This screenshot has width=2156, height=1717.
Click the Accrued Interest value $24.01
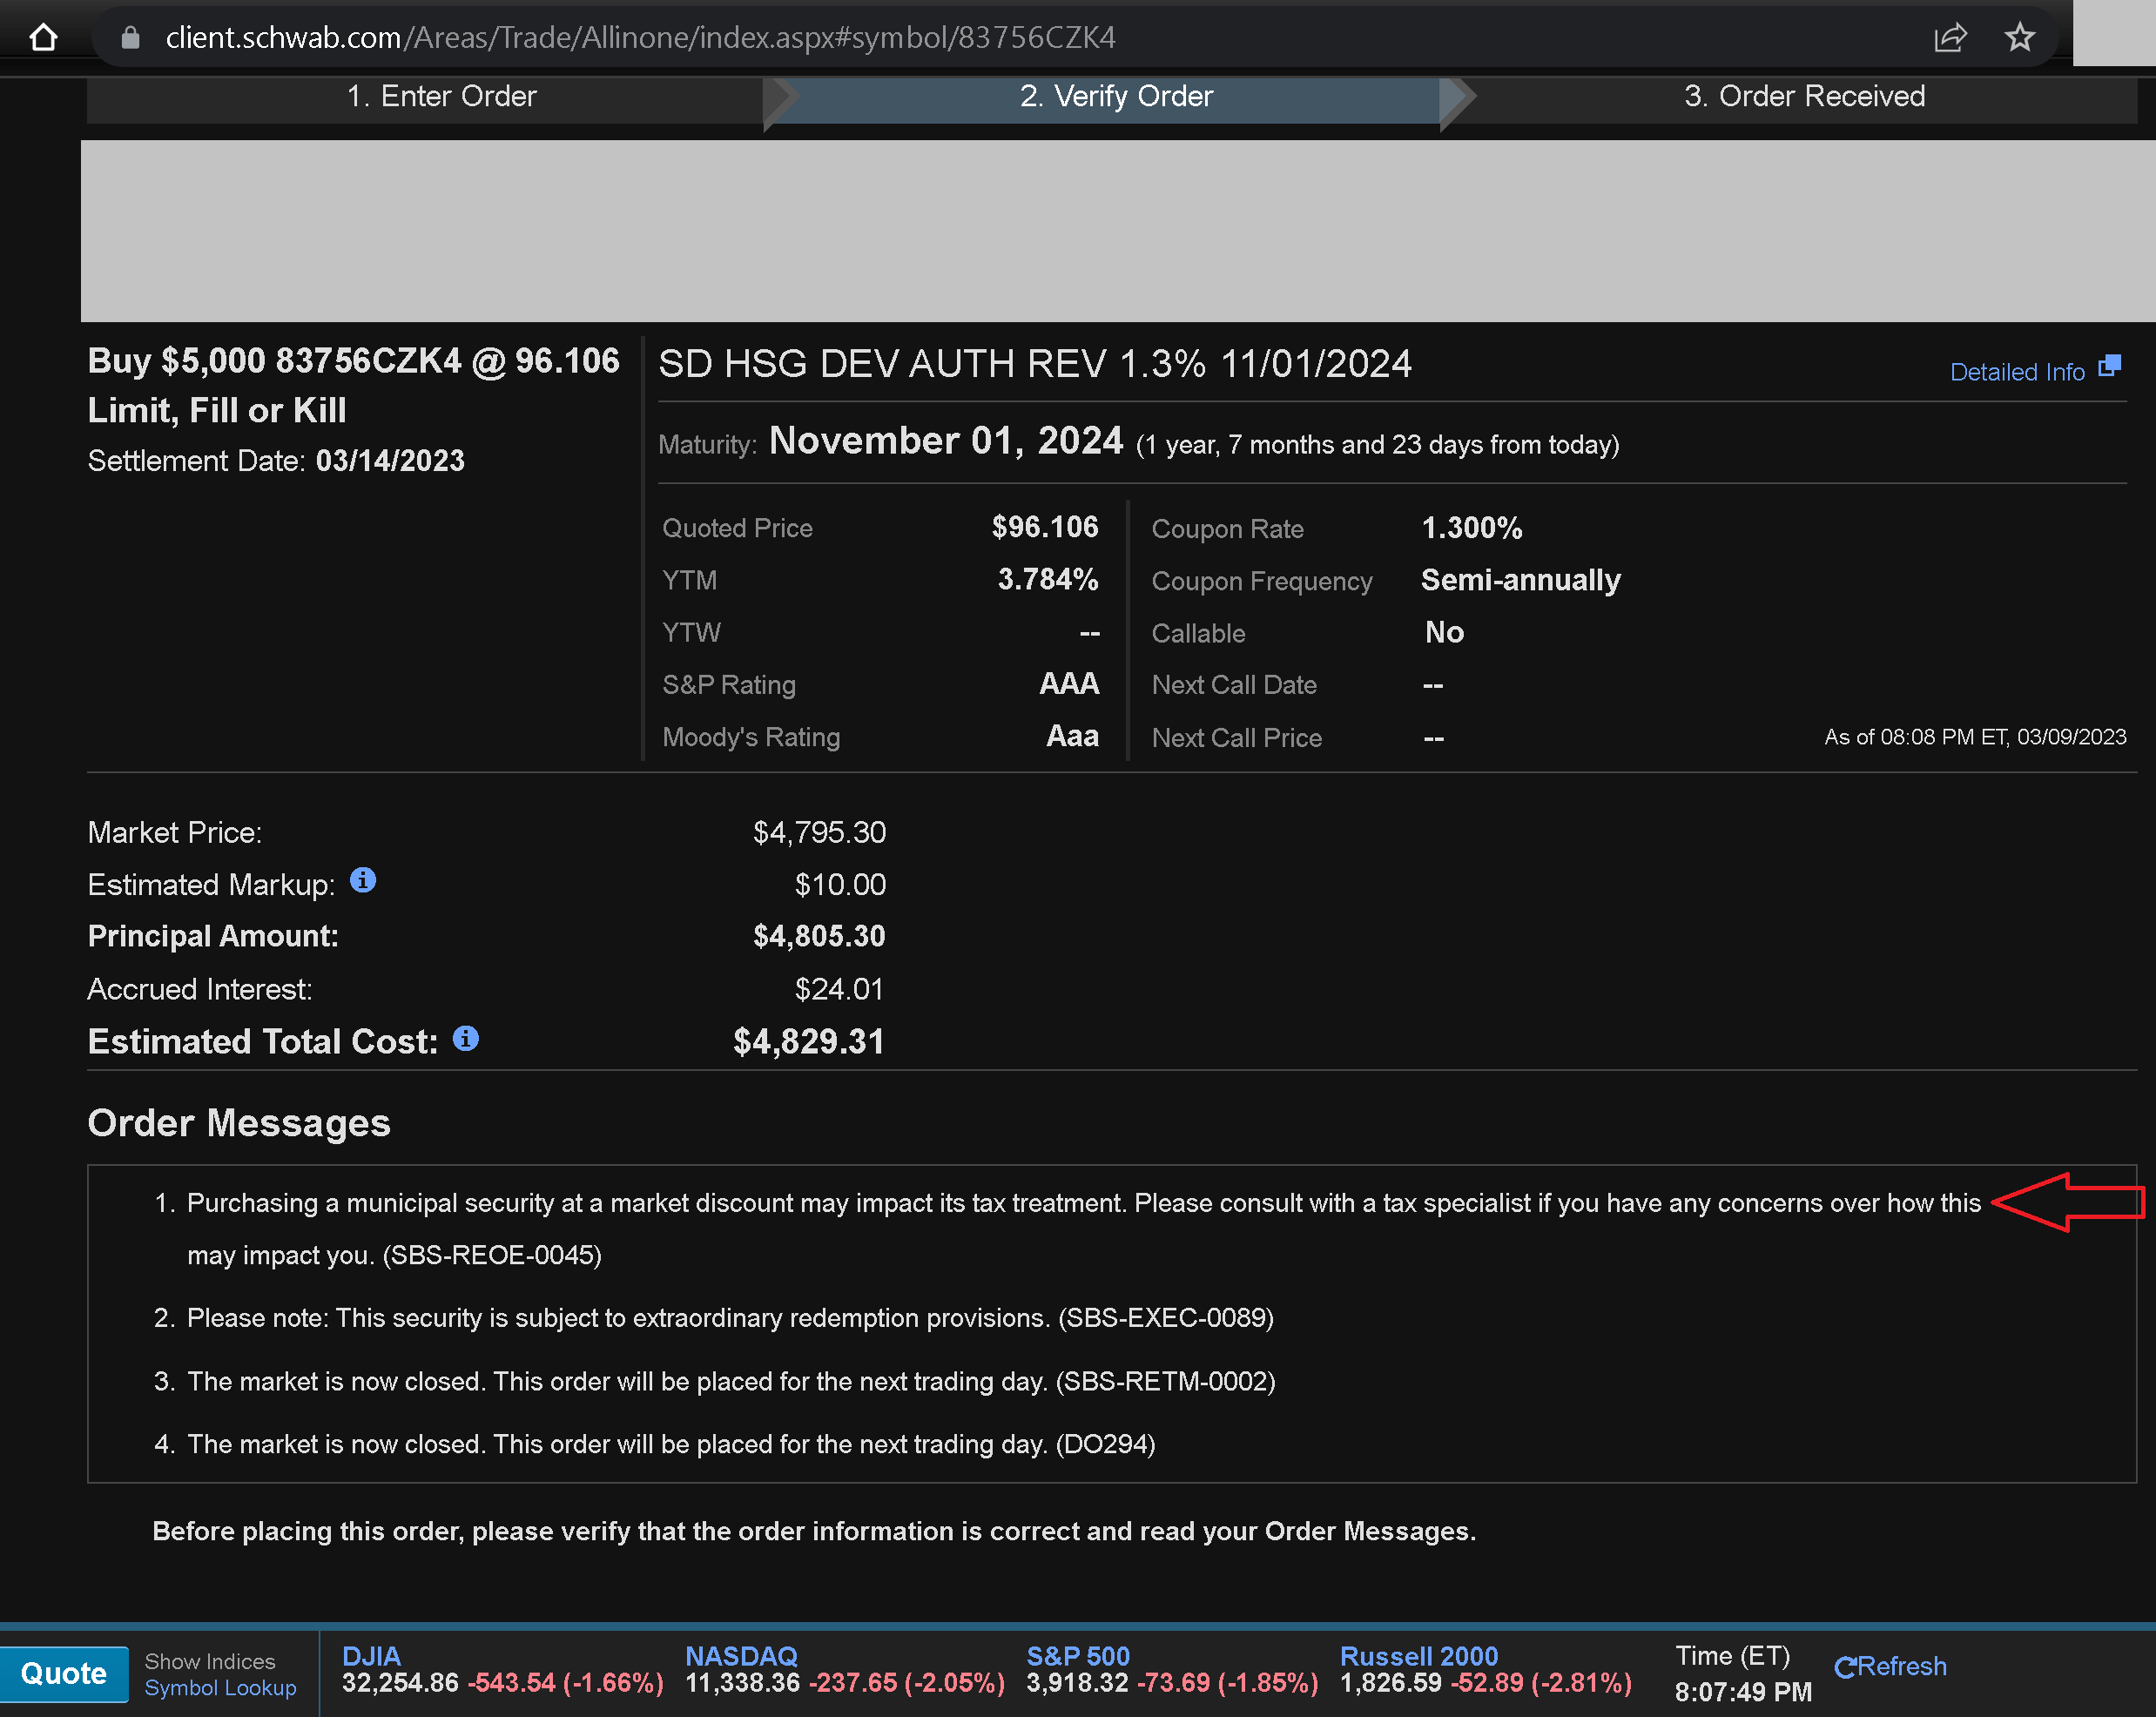point(840,989)
